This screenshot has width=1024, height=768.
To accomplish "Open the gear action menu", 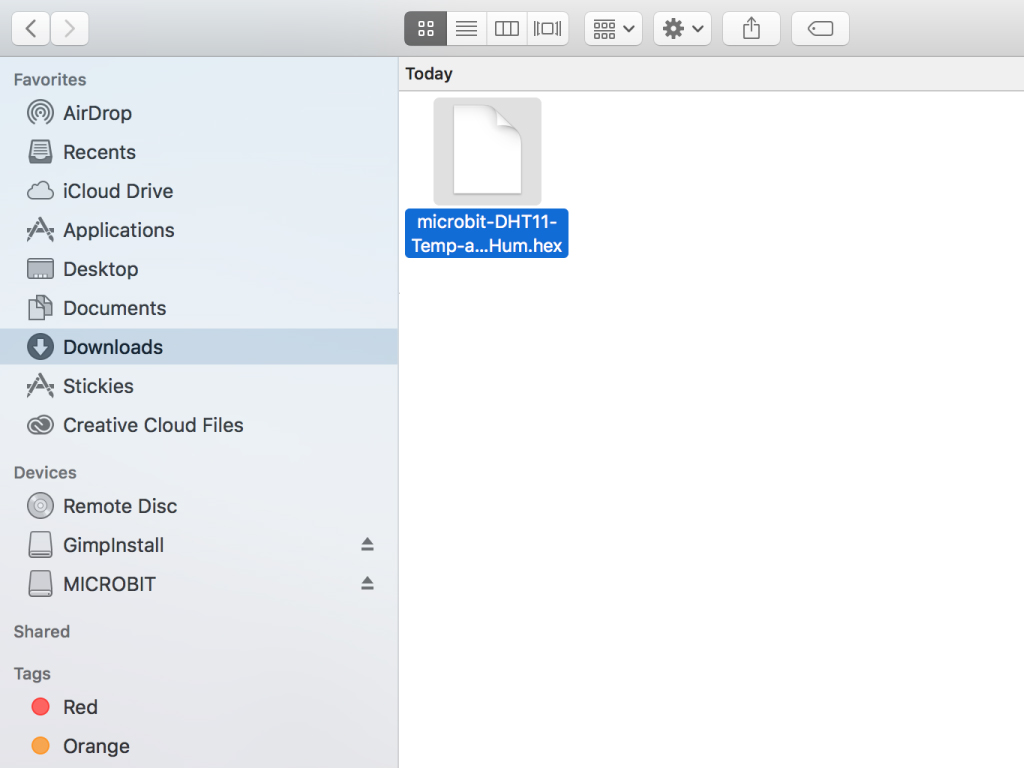I will tap(682, 29).
